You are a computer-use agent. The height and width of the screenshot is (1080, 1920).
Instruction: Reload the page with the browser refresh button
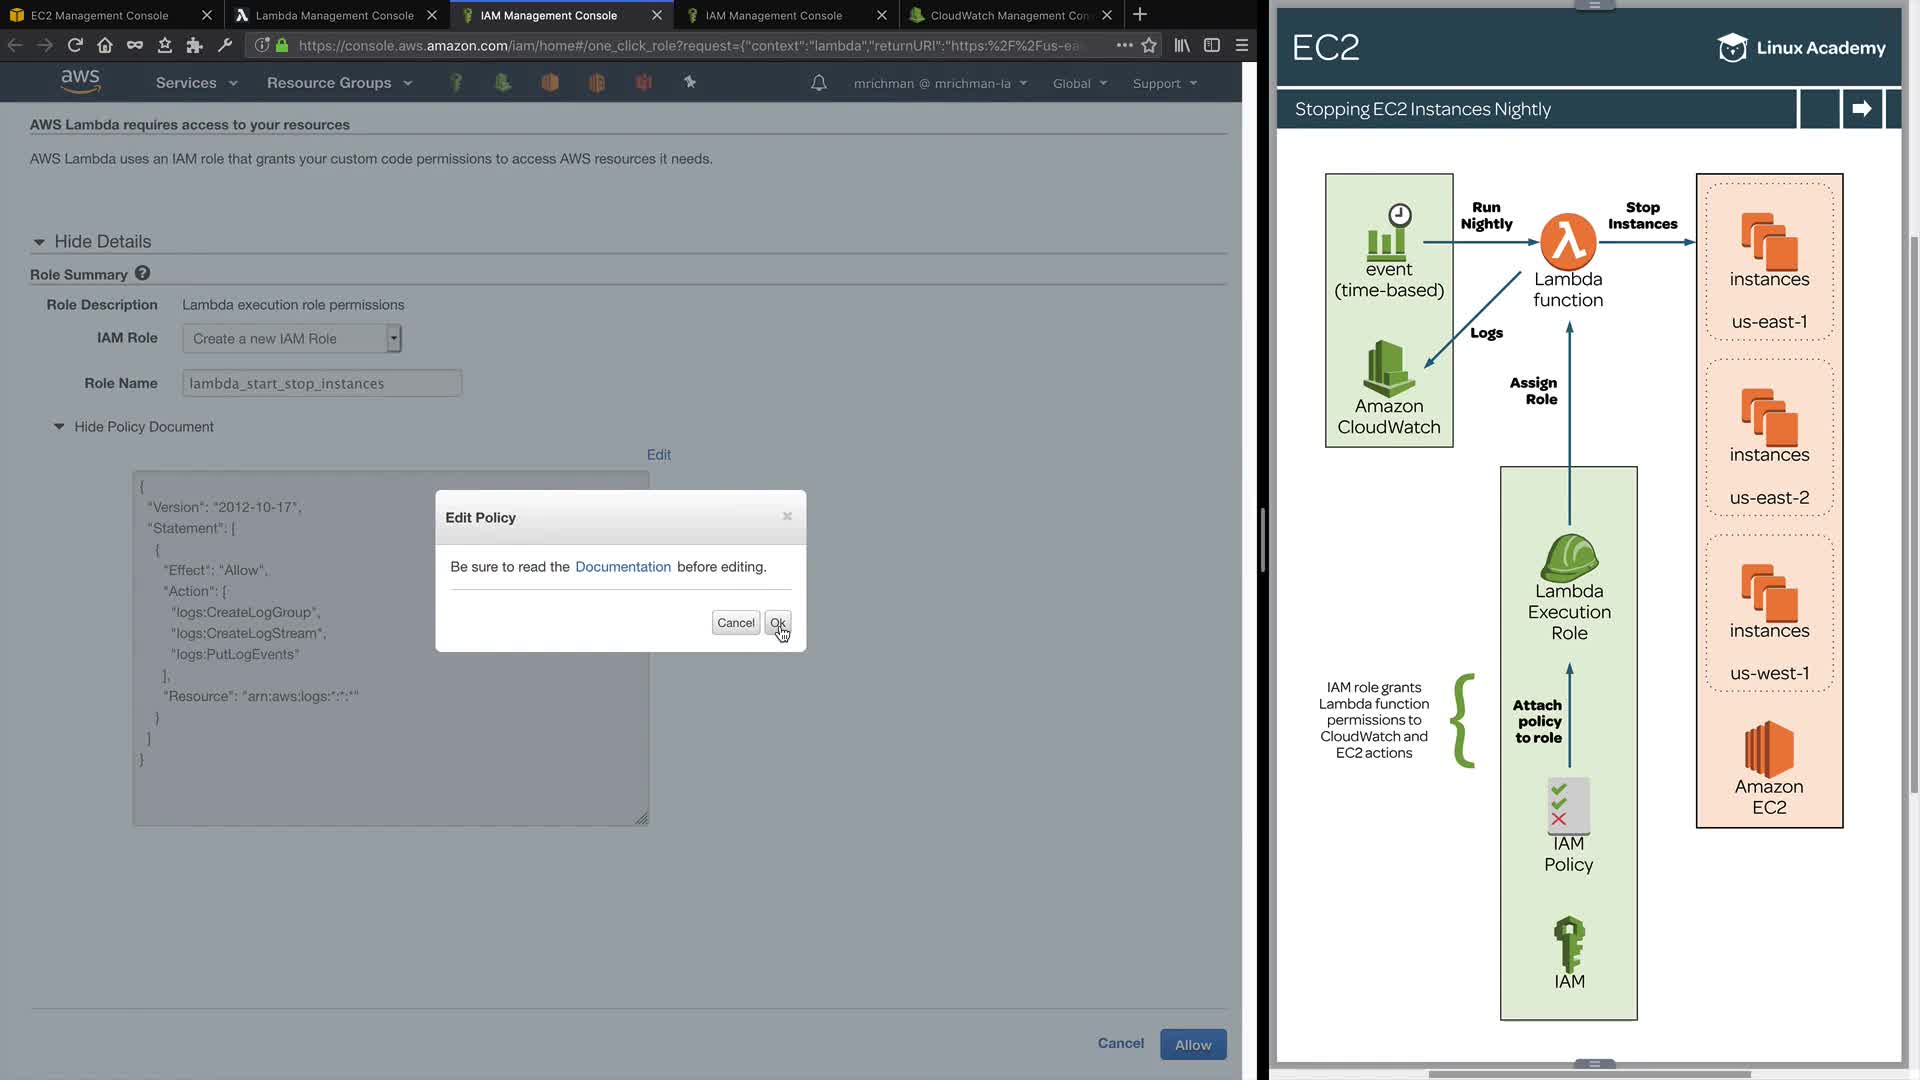[x=75, y=45]
